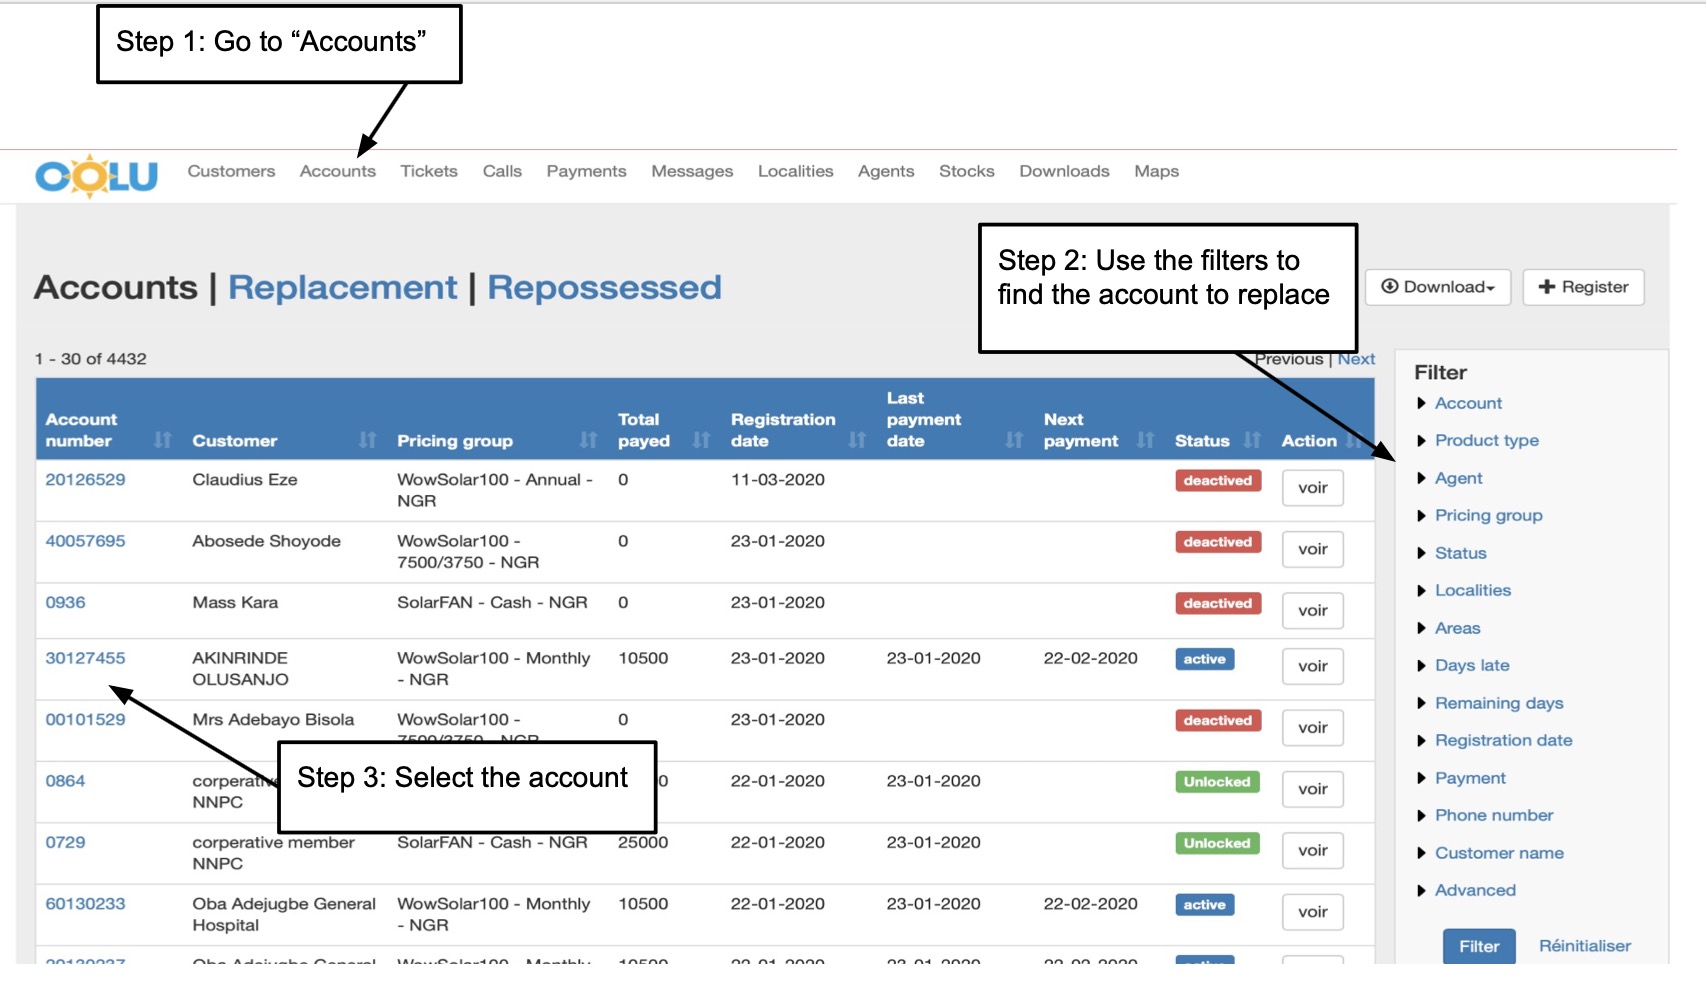This screenshot has height=1006, width=1706.
Task: Open account number 30127455
Action: click(x=85, y=658)
